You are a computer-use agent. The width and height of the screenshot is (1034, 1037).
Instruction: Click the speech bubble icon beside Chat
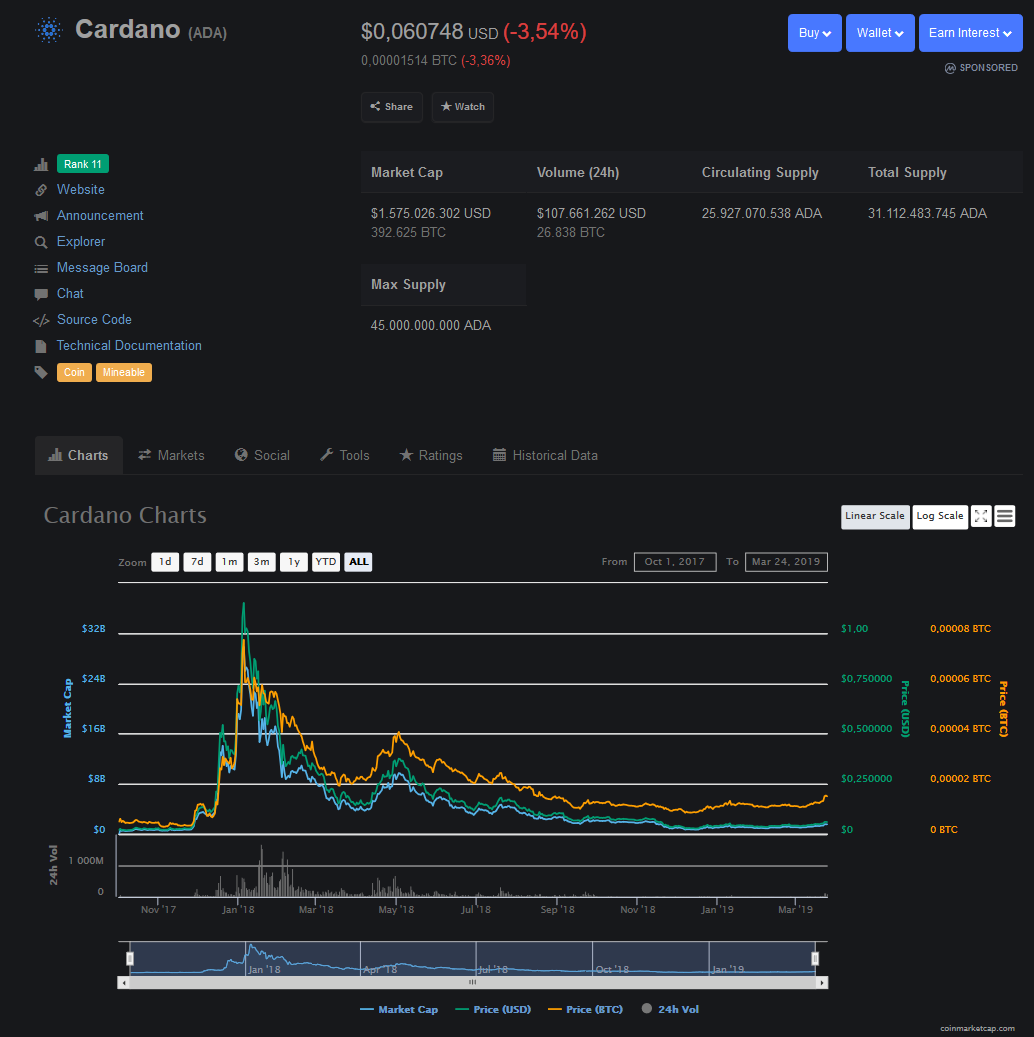click(x=41, y=294)
